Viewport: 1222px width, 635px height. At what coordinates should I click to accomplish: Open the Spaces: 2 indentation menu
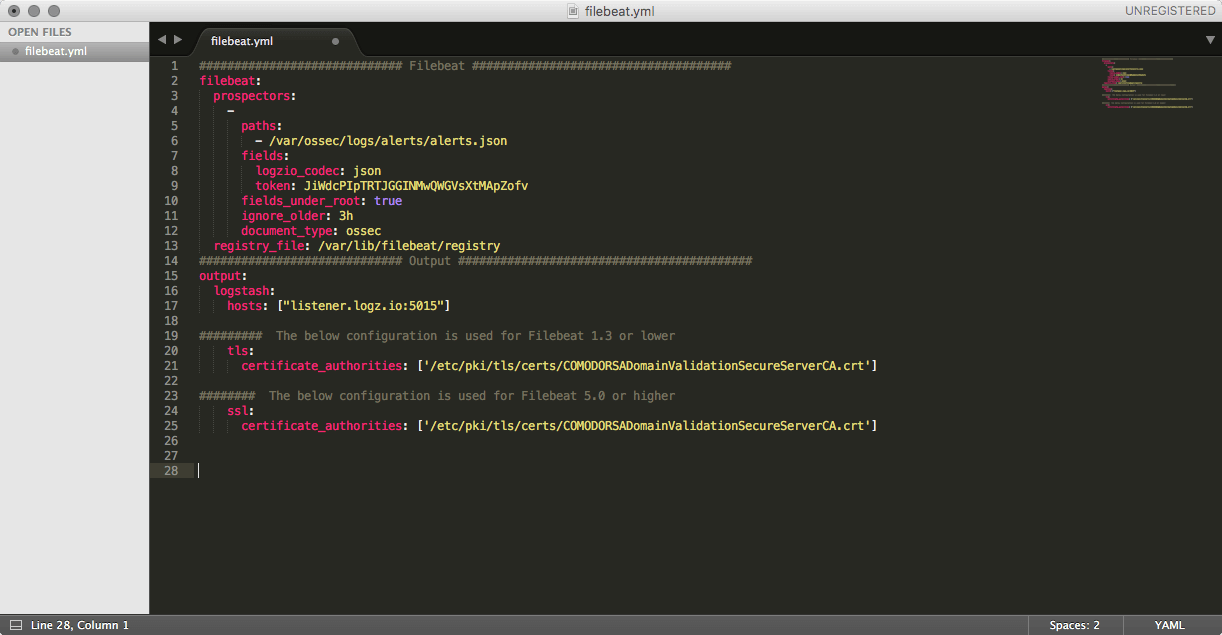pos(1073,624)
